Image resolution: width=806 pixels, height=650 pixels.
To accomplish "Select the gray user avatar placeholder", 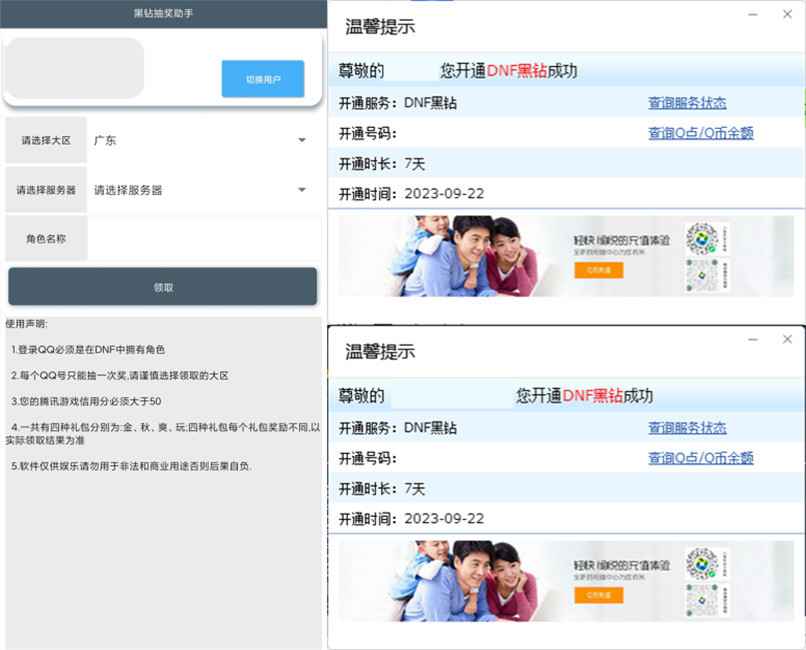I will 75,68.
